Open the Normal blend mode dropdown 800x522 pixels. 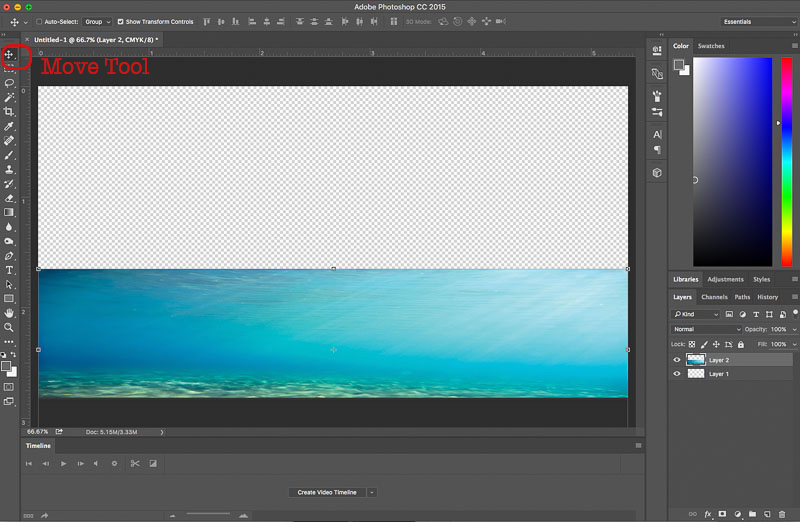click(x=706, y=330)
